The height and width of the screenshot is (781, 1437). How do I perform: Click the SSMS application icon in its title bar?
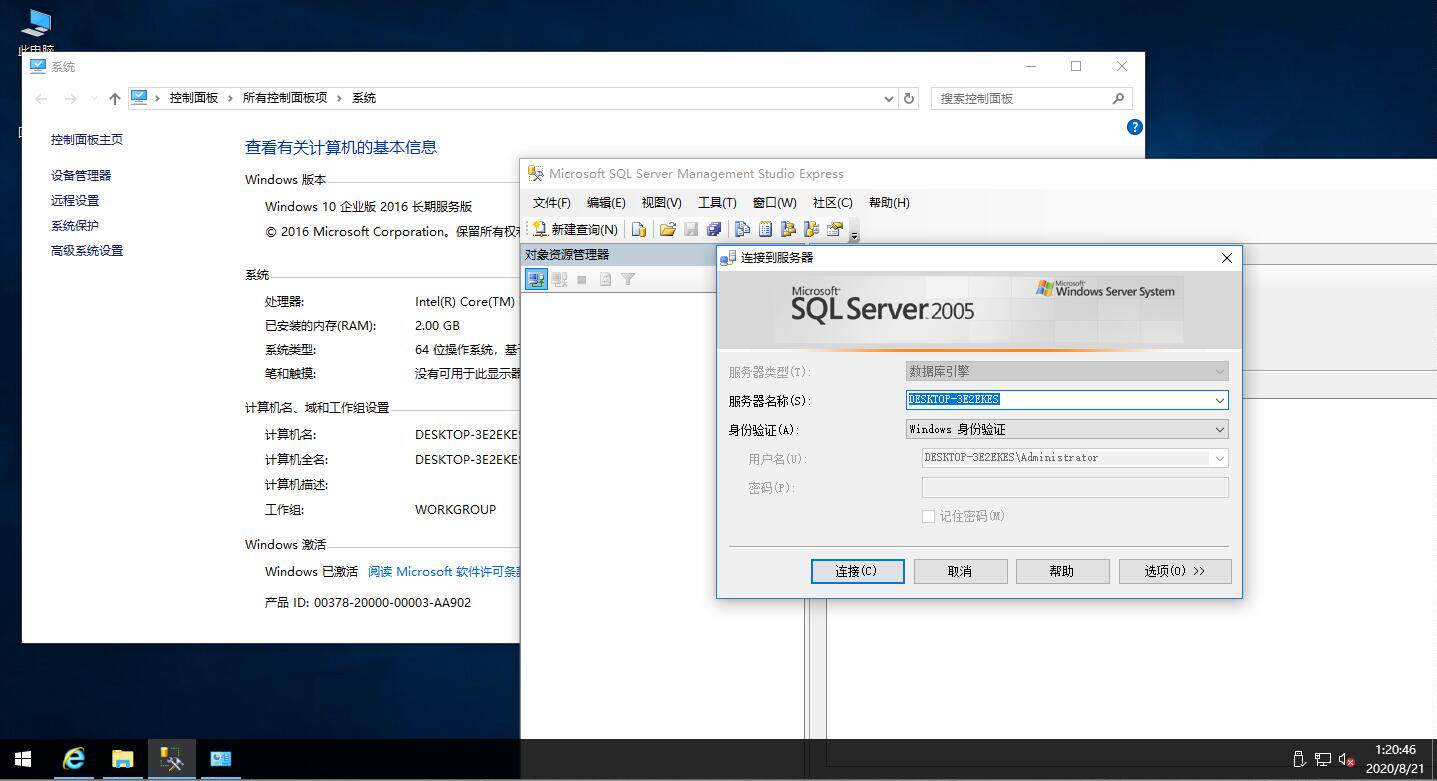pyautogui.click(x=536, y=174)
